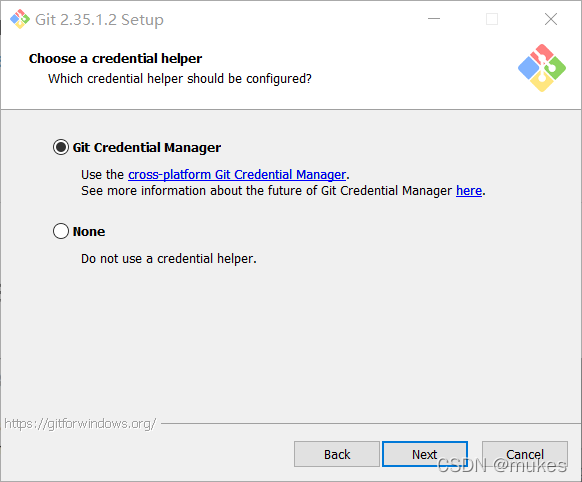
Task: Click the gitforwindows.org URL text
Action: tap(80, 424)
